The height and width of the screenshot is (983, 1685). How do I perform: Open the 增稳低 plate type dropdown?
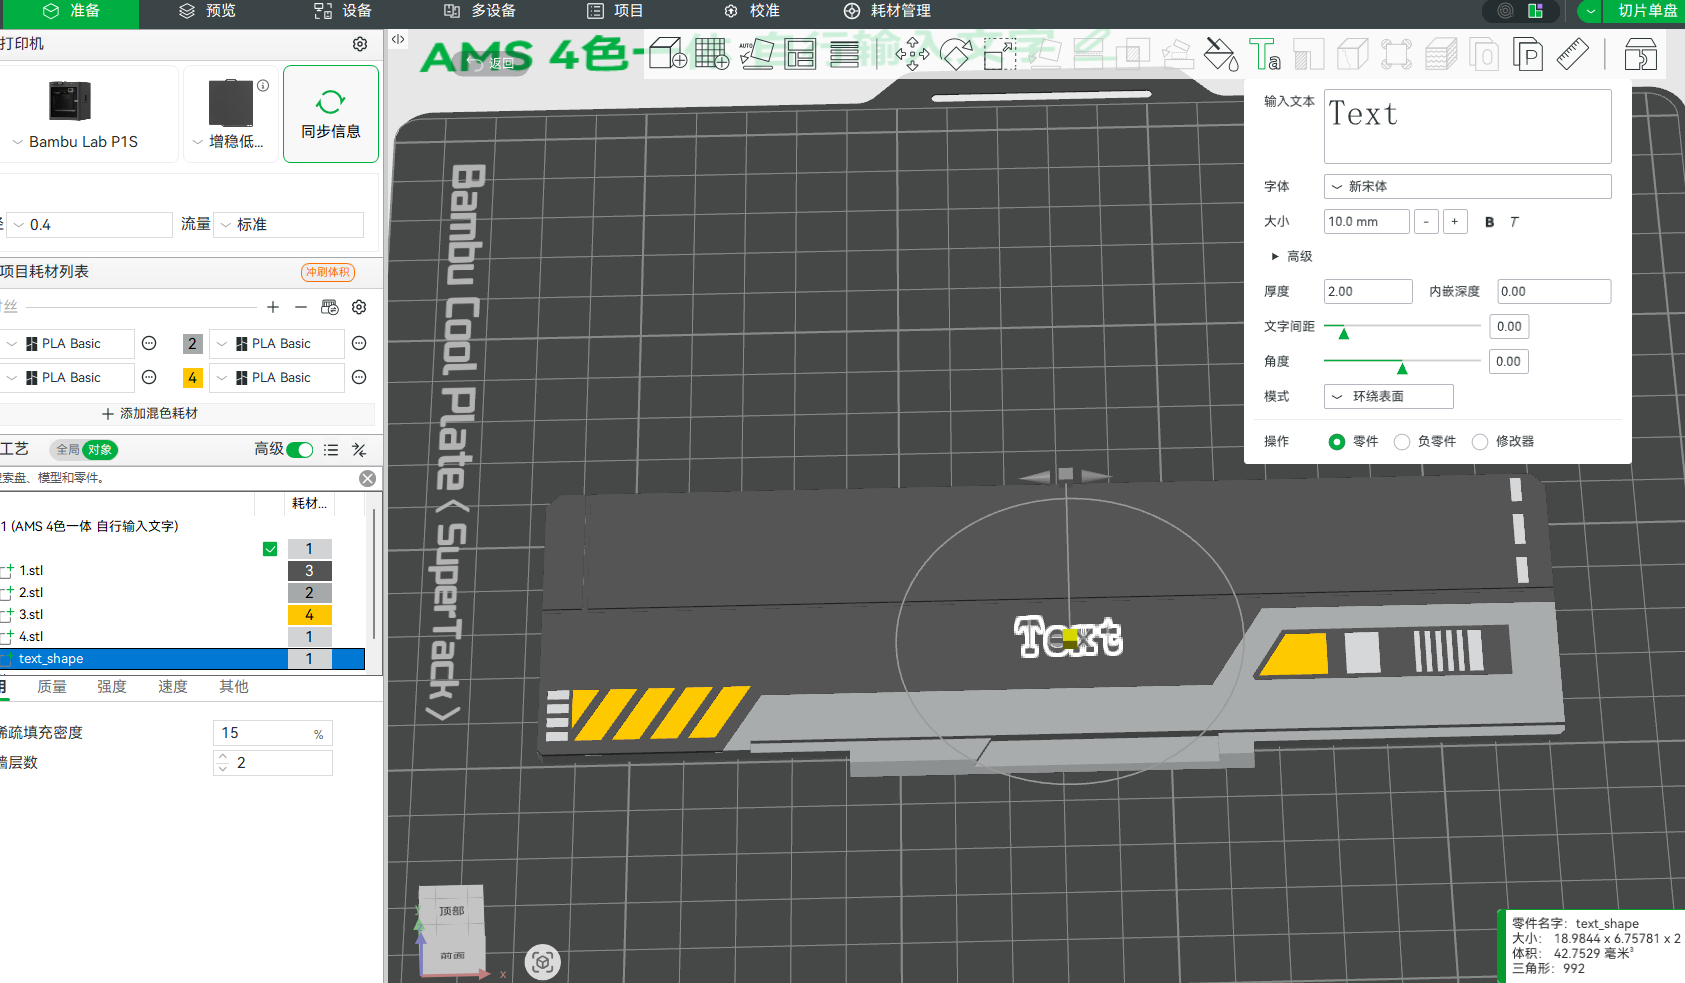(229, 142)
